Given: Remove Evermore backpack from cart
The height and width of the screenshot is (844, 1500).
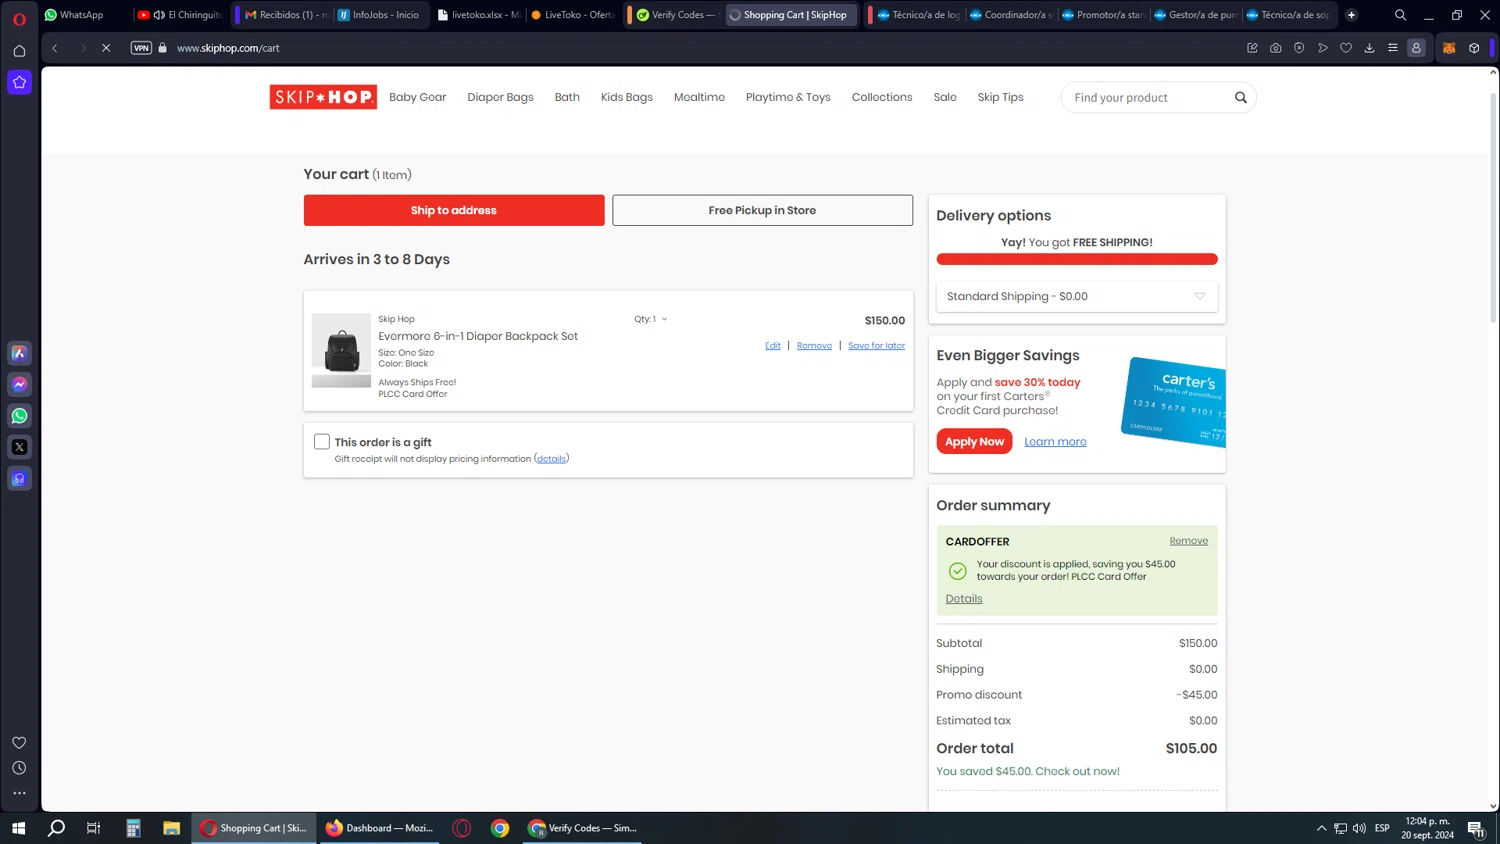Looking at the screenshot, I should (x=814, y=345).
